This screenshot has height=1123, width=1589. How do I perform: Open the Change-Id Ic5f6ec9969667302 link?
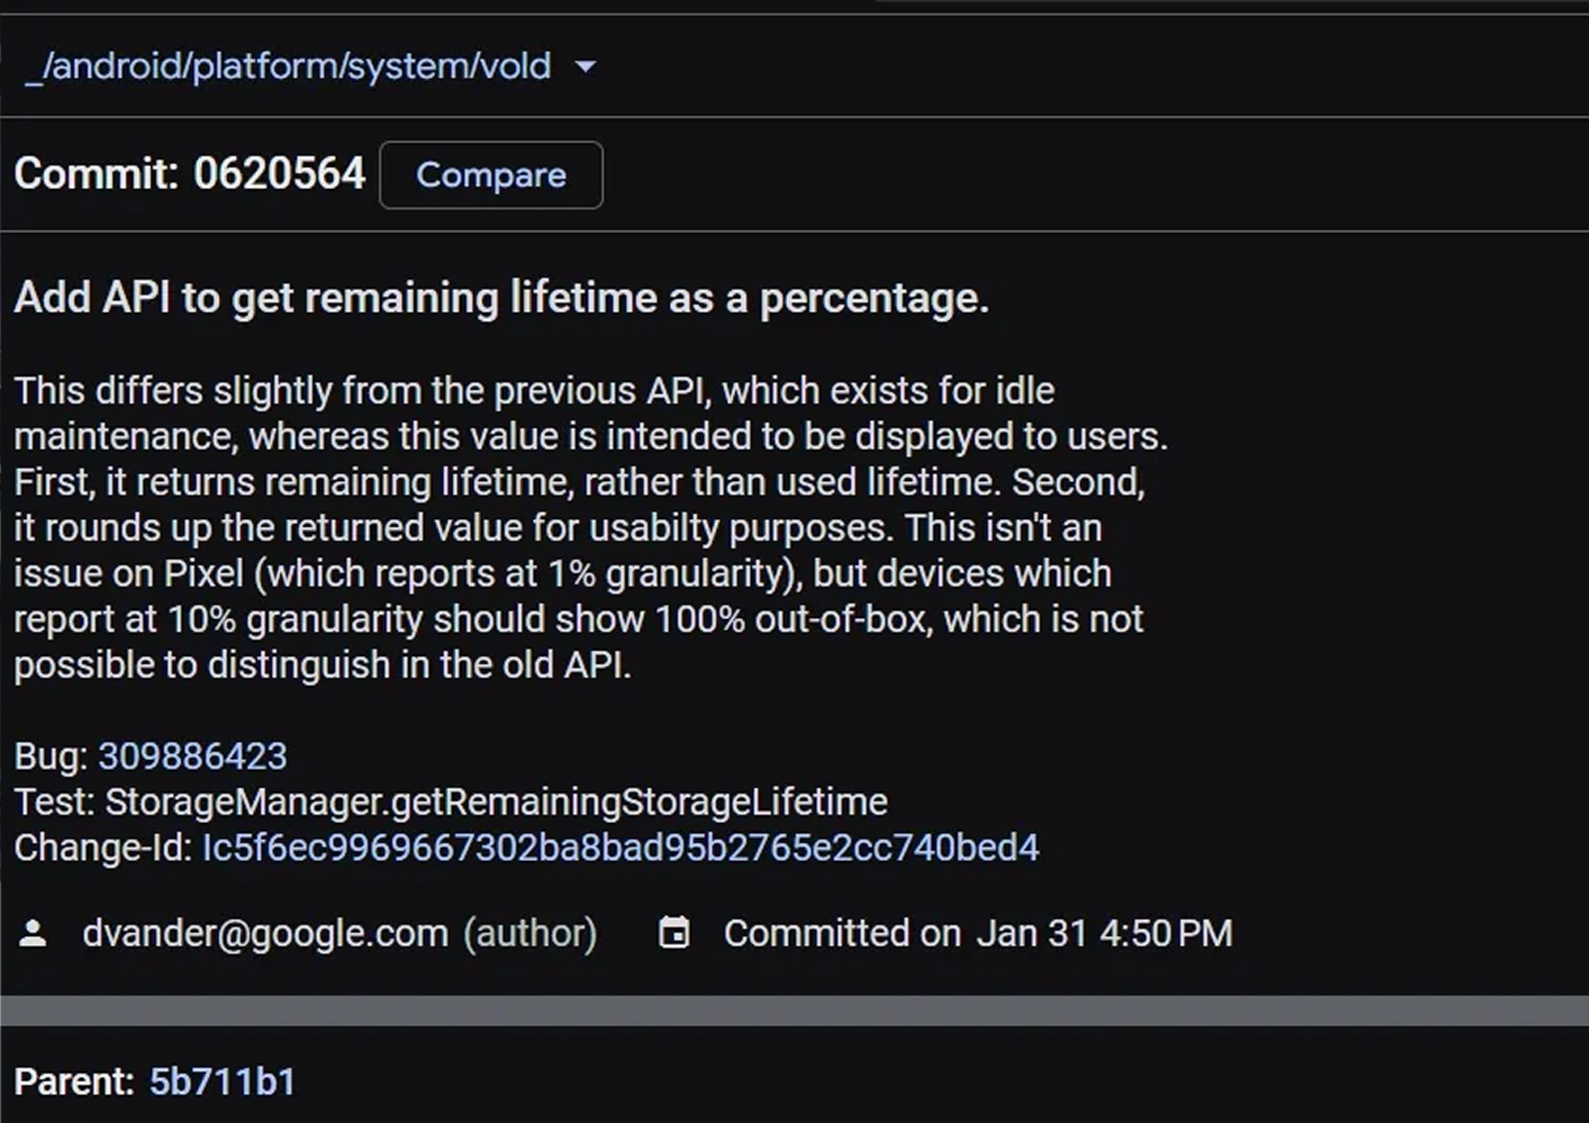coord(620,847)
